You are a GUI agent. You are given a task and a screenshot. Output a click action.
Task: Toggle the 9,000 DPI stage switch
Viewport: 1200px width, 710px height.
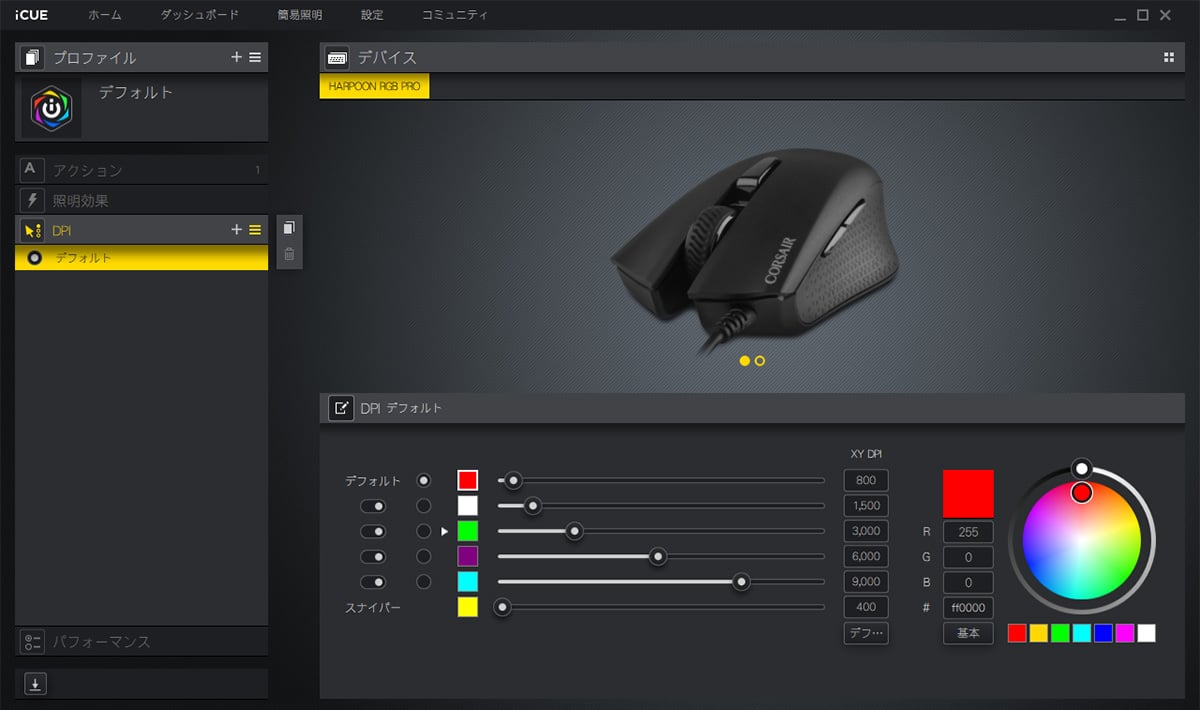tap(374, 581)
